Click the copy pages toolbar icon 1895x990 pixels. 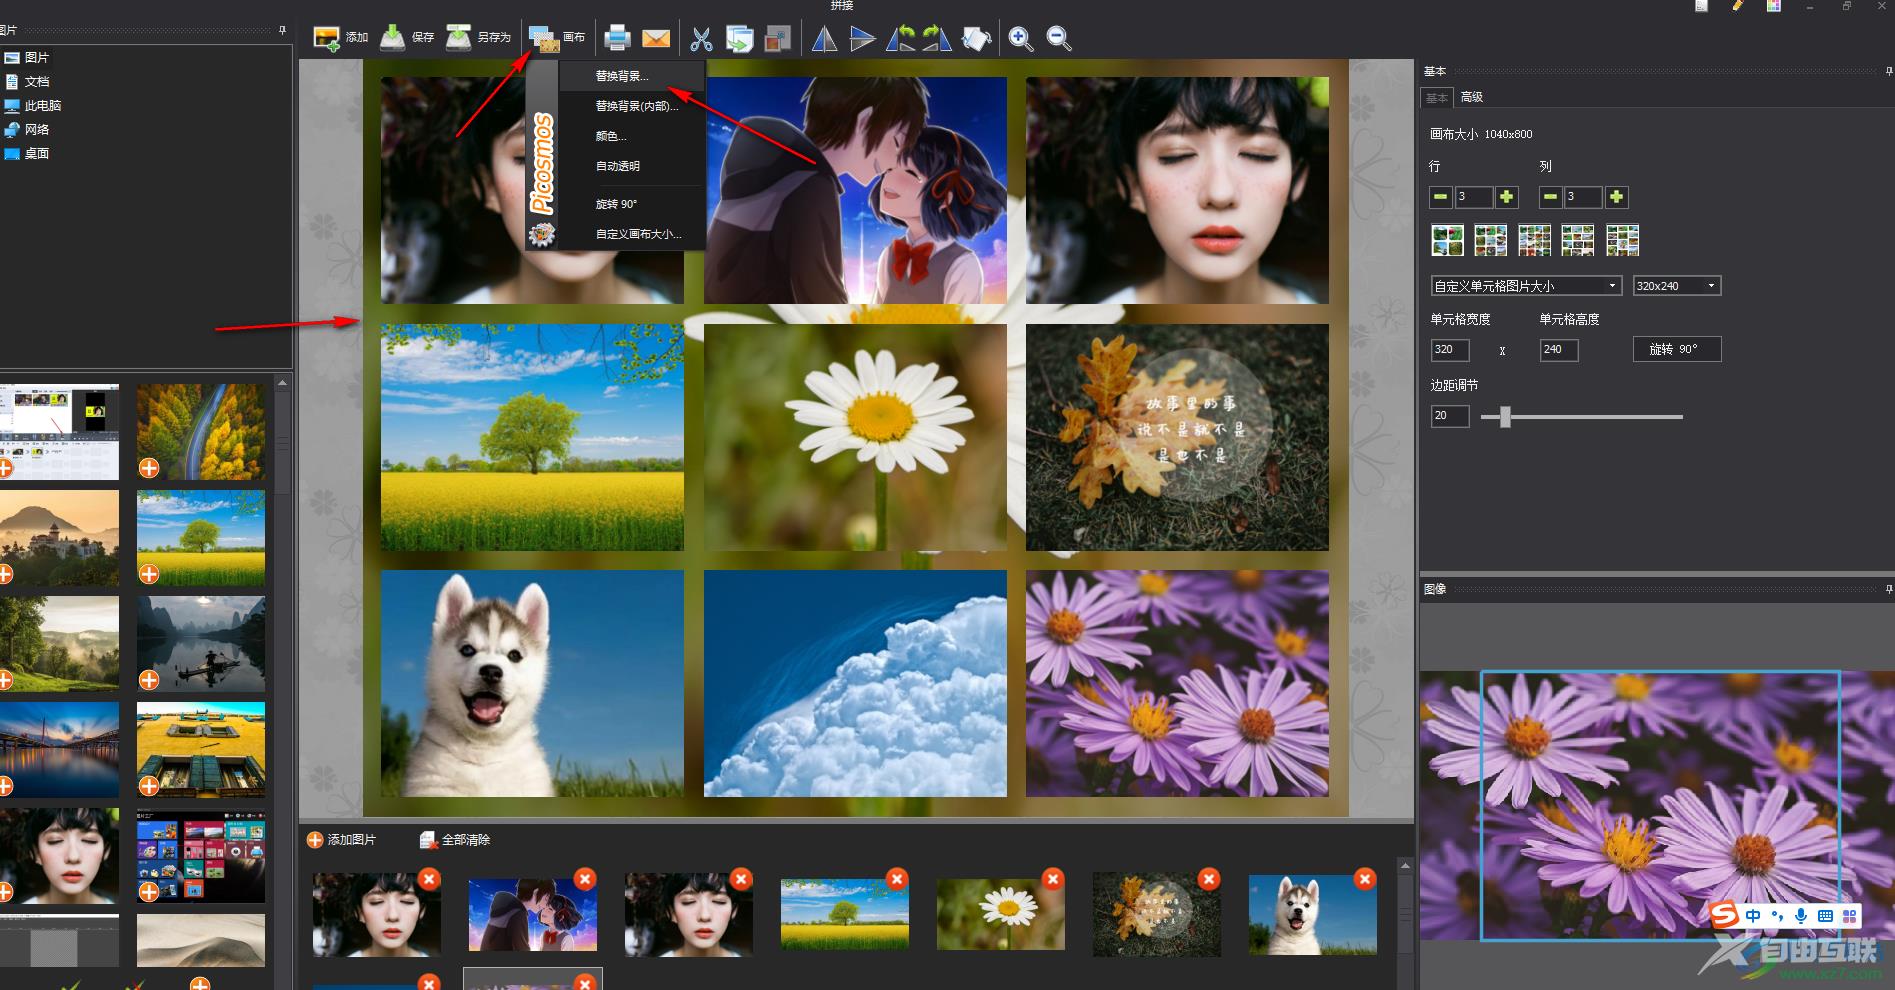click(x=739, y=38)
